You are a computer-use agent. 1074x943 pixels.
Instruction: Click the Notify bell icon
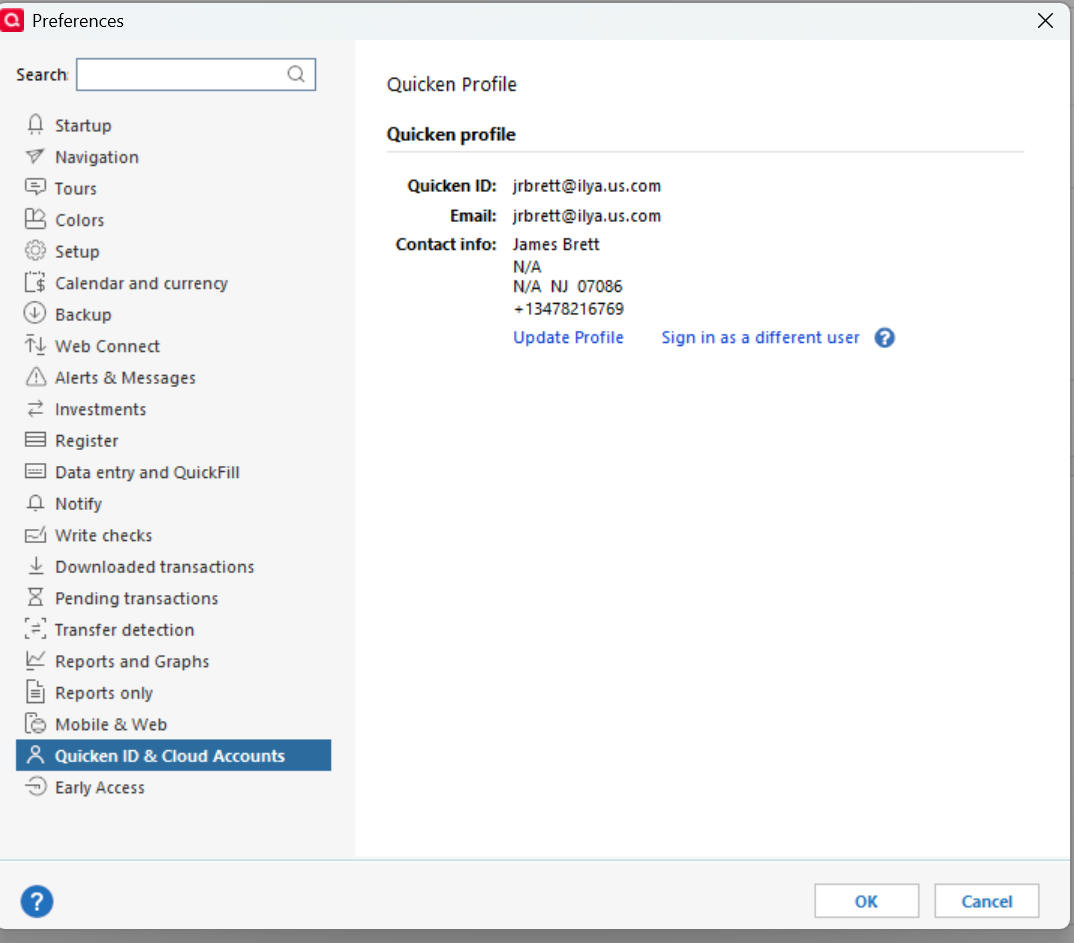(35, 503)
